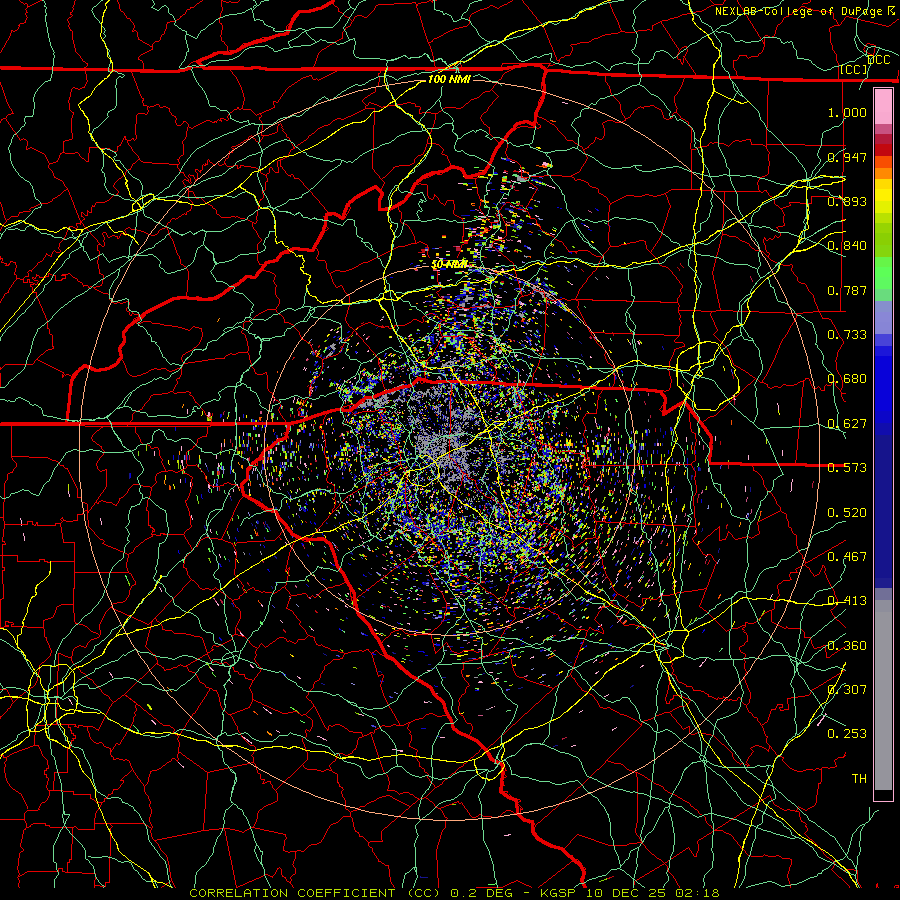Screen dimensions: 900x900
Task: Click the 0.2 DEG elevation text
Action: pos(482,893)
